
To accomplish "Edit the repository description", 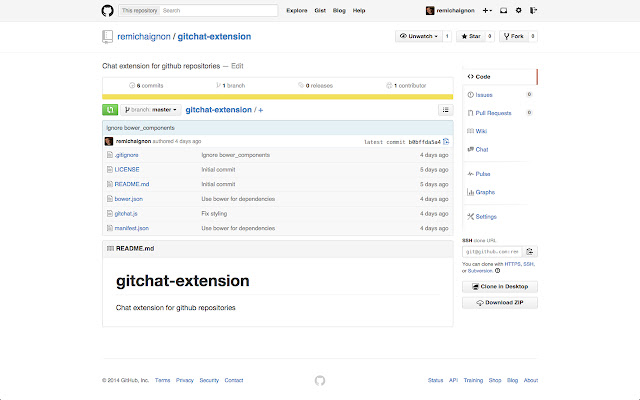I will (237, 66).
